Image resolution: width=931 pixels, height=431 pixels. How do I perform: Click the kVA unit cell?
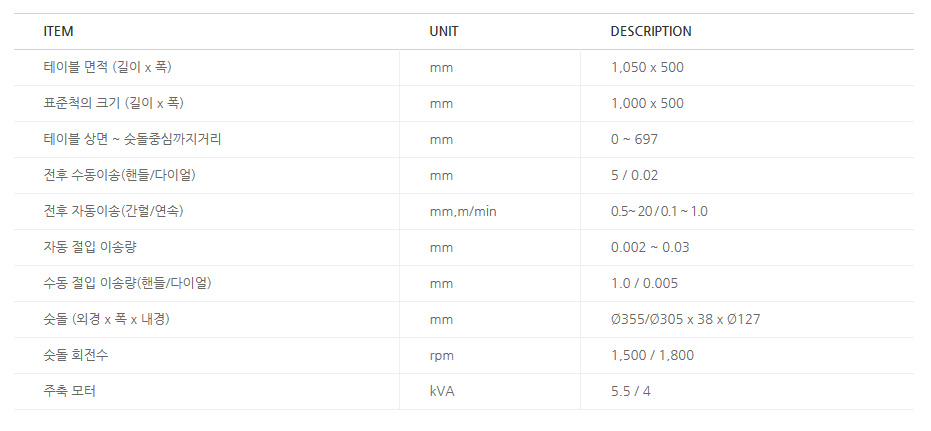442,391
